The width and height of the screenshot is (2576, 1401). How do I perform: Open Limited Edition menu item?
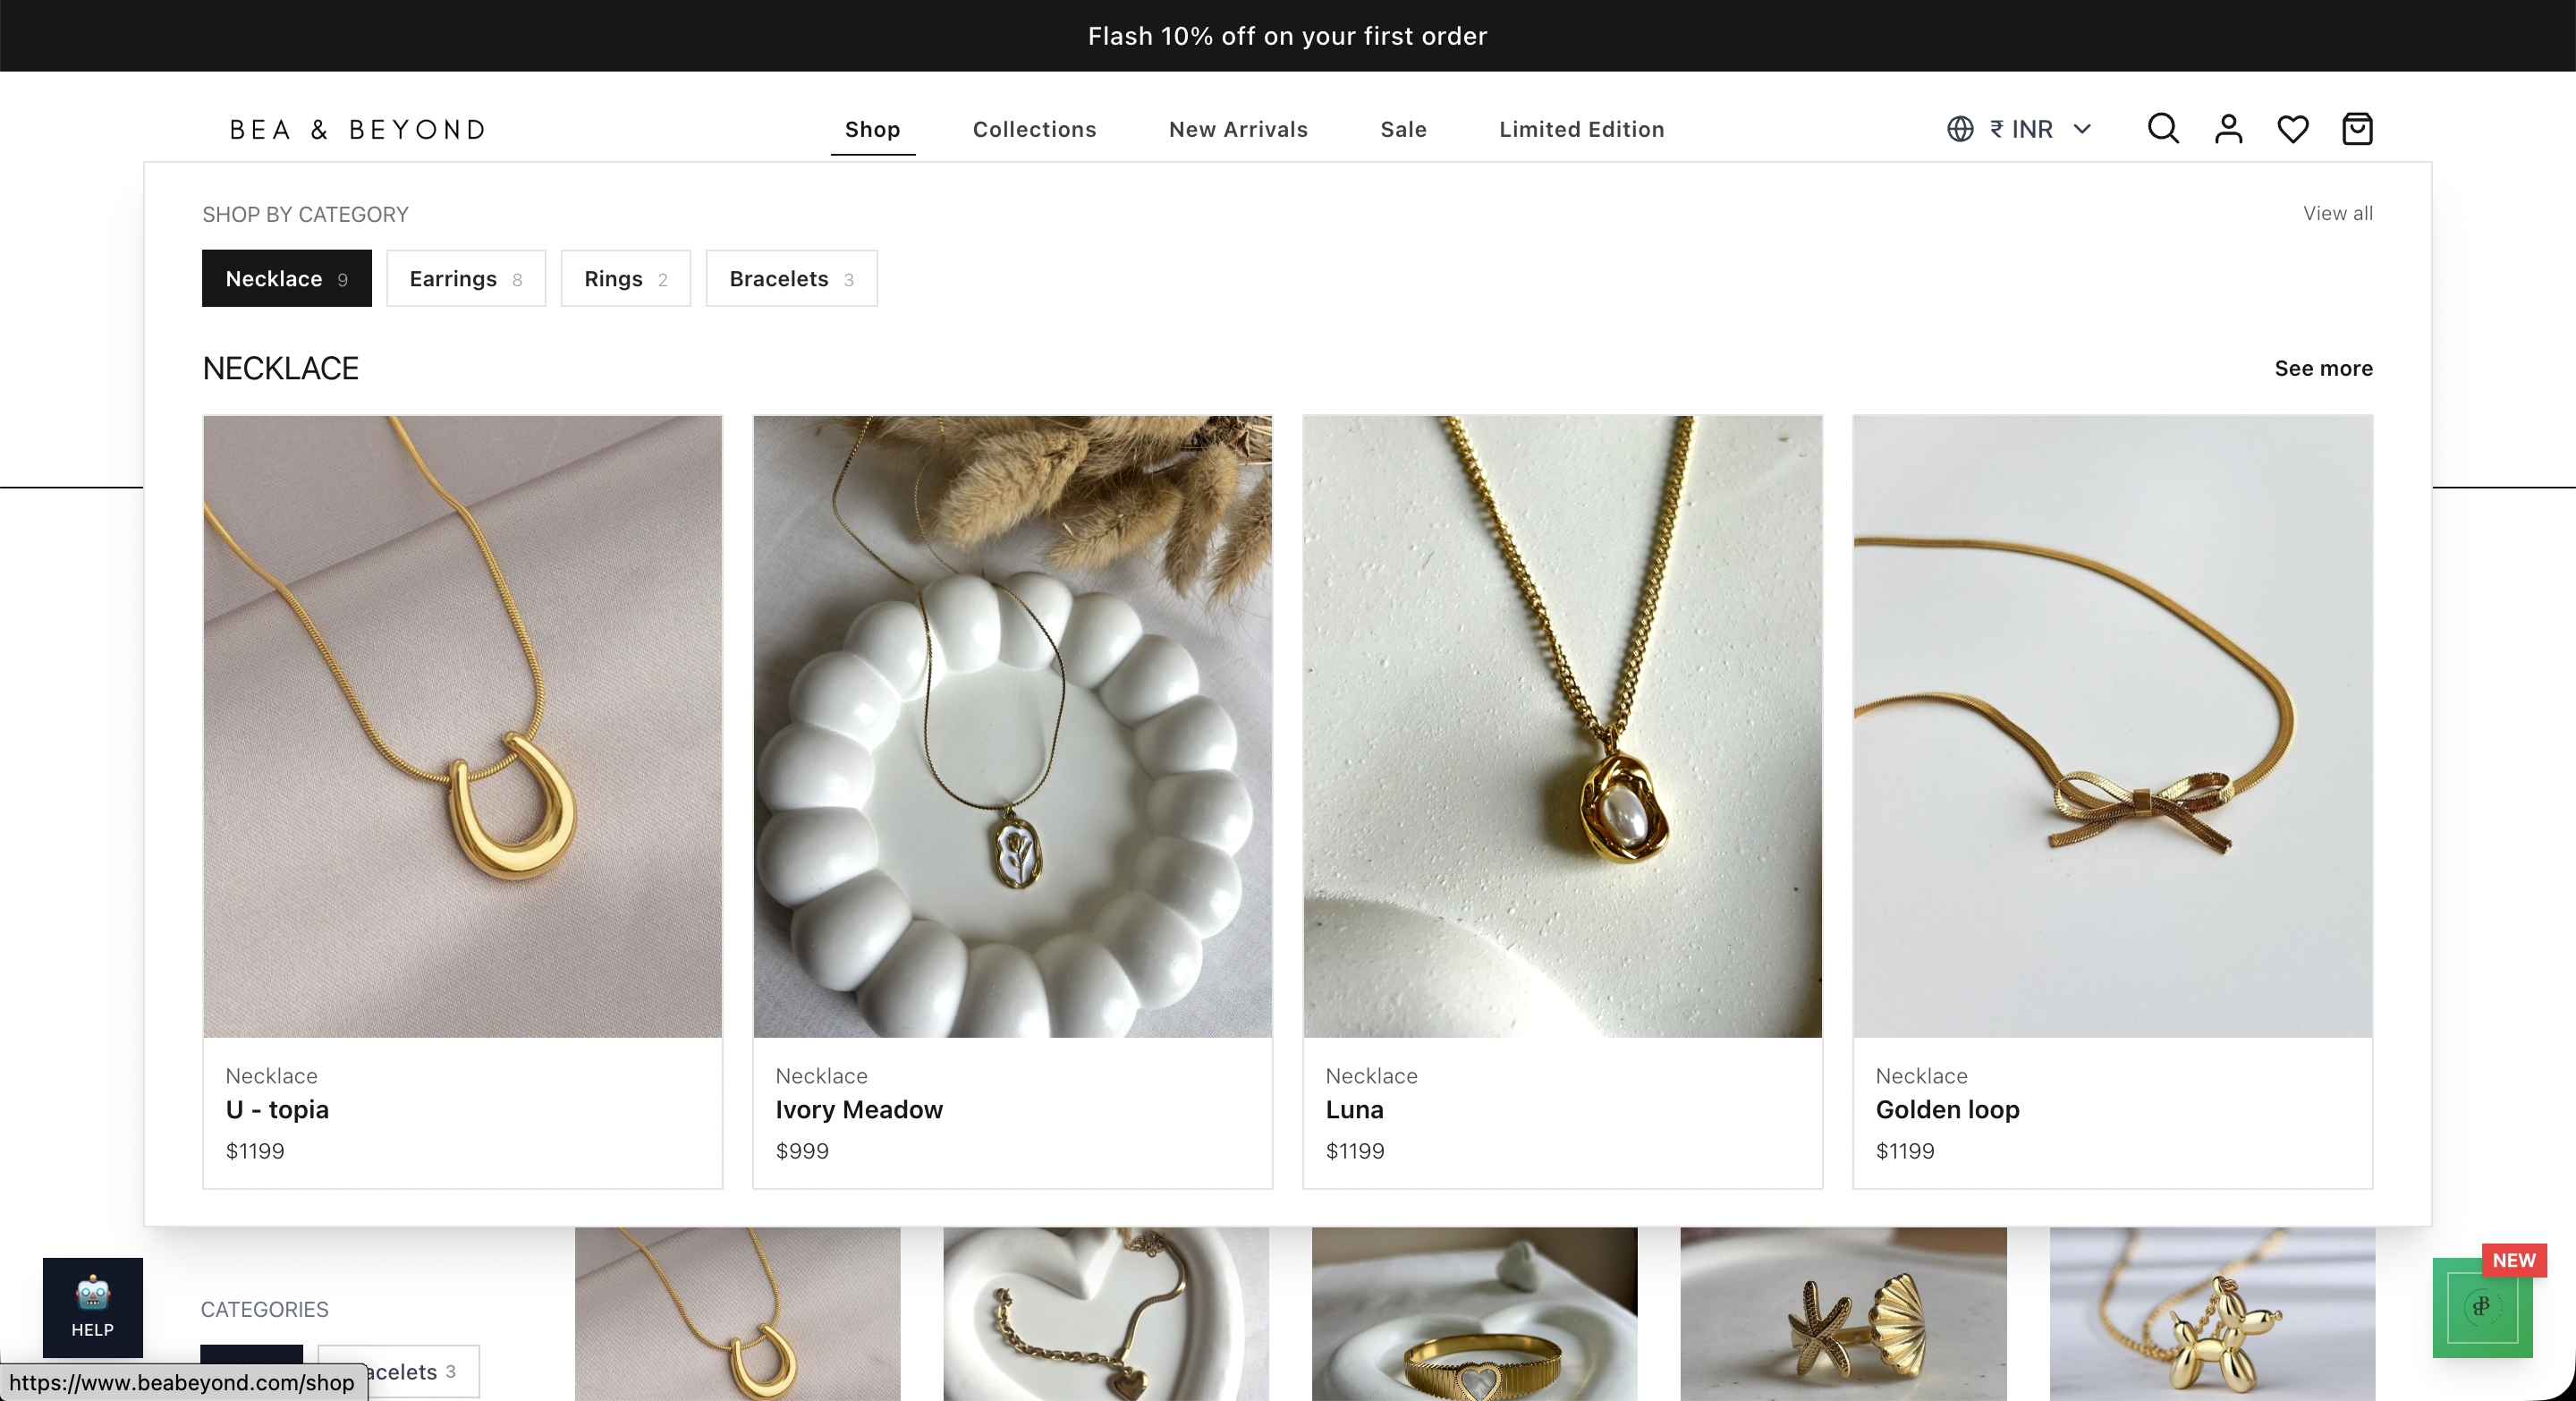pyautogui.click(x=1581, y=129)
